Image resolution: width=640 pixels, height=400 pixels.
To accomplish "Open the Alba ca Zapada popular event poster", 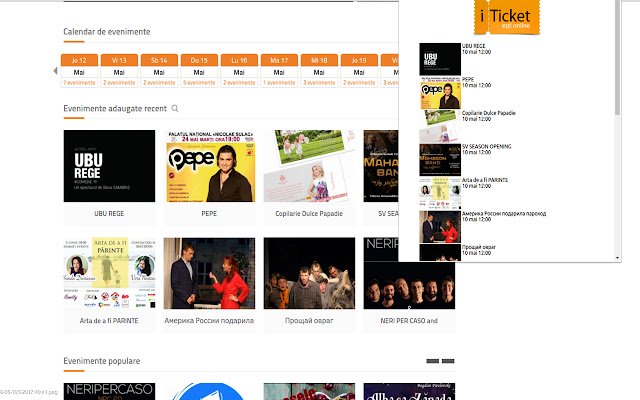I will [409, 391].
